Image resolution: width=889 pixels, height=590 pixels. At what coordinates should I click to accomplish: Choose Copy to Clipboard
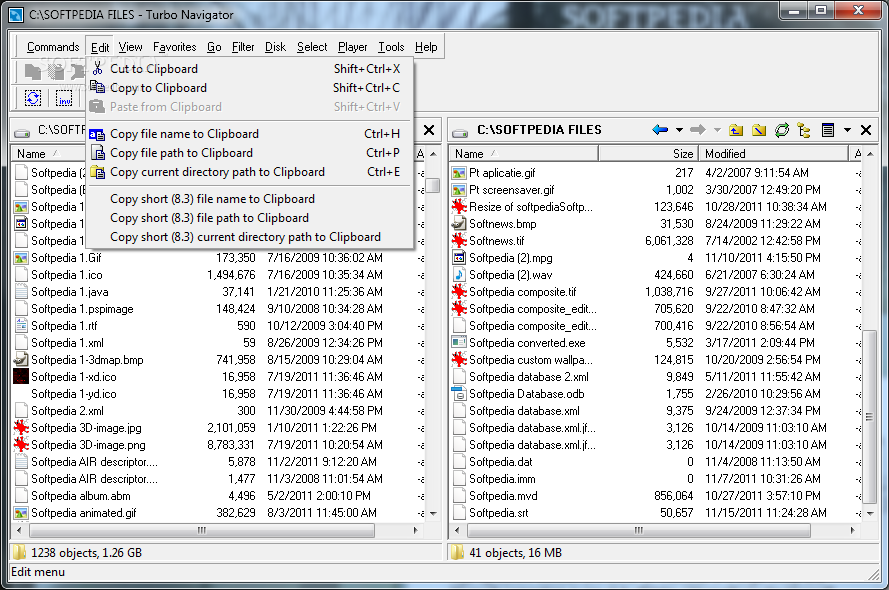(249, 88)
